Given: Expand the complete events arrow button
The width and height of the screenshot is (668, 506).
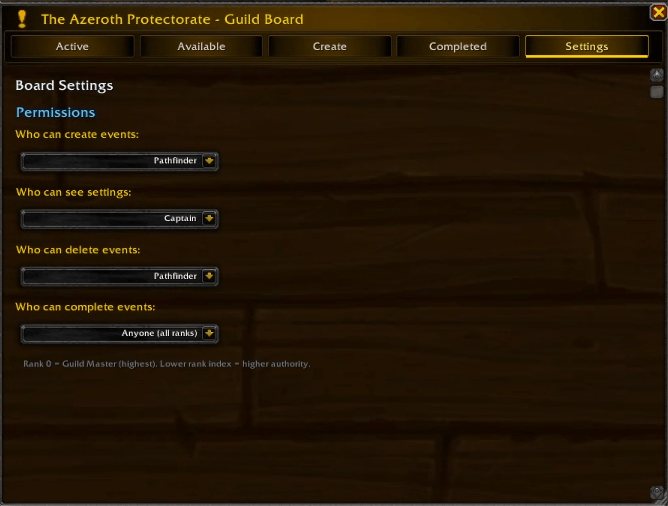Looking at the screenshot, I should point(209,333).
